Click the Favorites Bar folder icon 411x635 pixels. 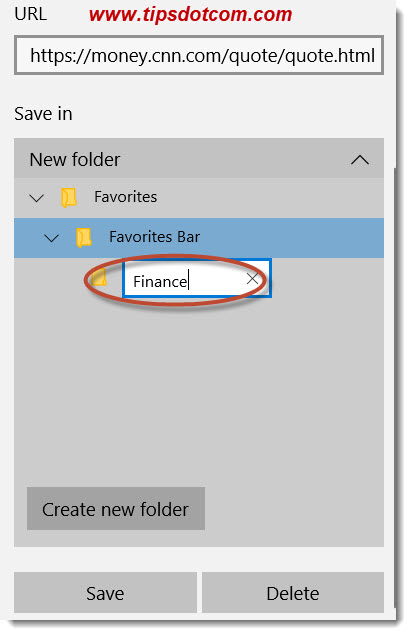[x=84, y=237]
